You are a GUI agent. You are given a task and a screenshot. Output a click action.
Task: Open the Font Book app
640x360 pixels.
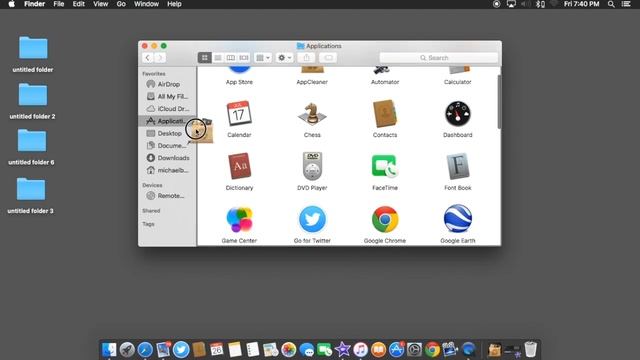(x=458, y=166)
